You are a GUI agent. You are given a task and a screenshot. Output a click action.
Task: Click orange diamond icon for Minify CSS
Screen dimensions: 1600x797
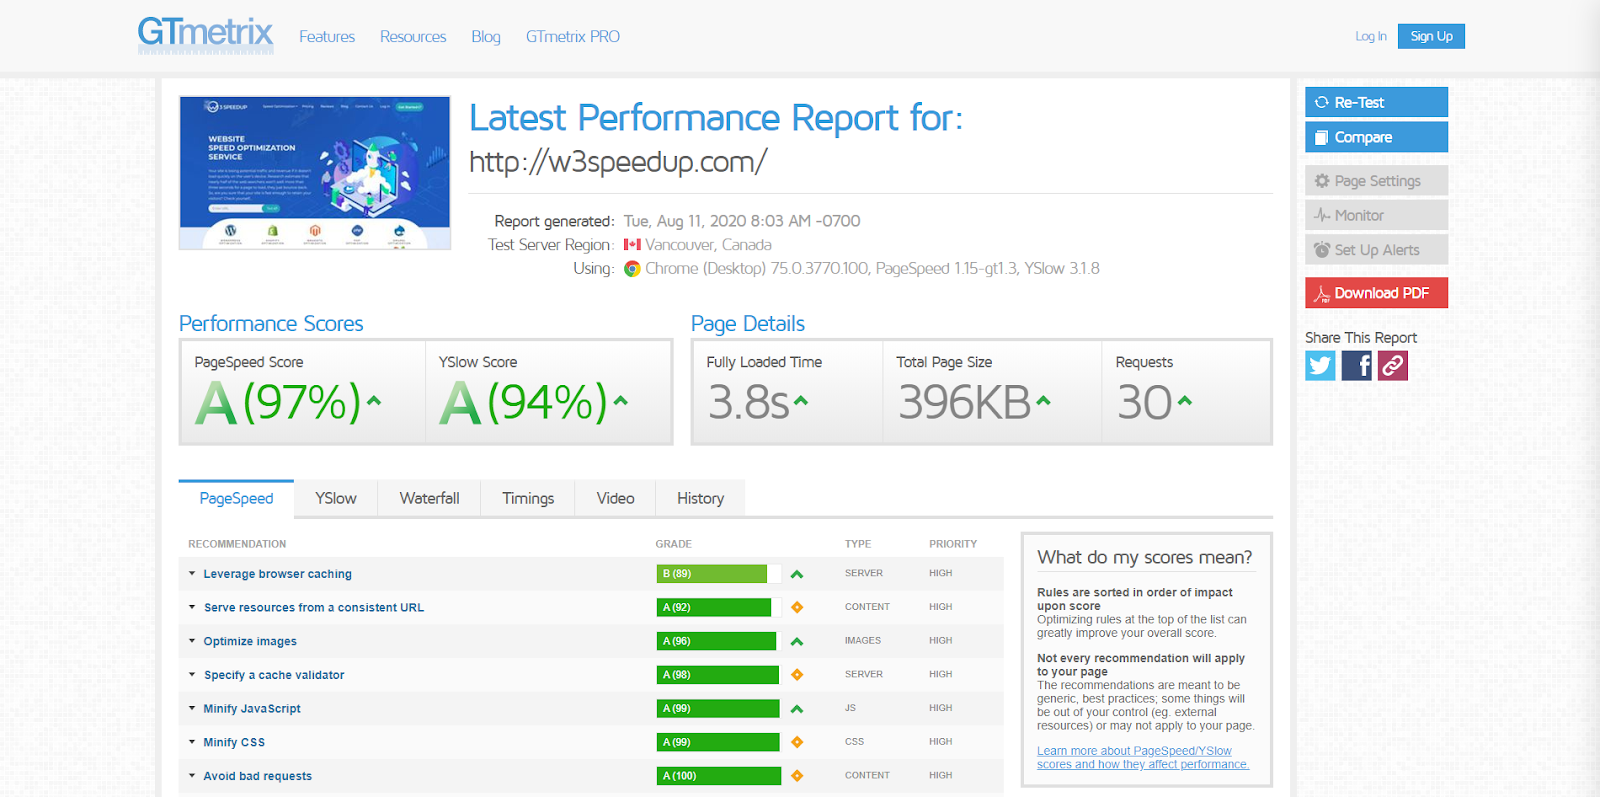point(797,742)
